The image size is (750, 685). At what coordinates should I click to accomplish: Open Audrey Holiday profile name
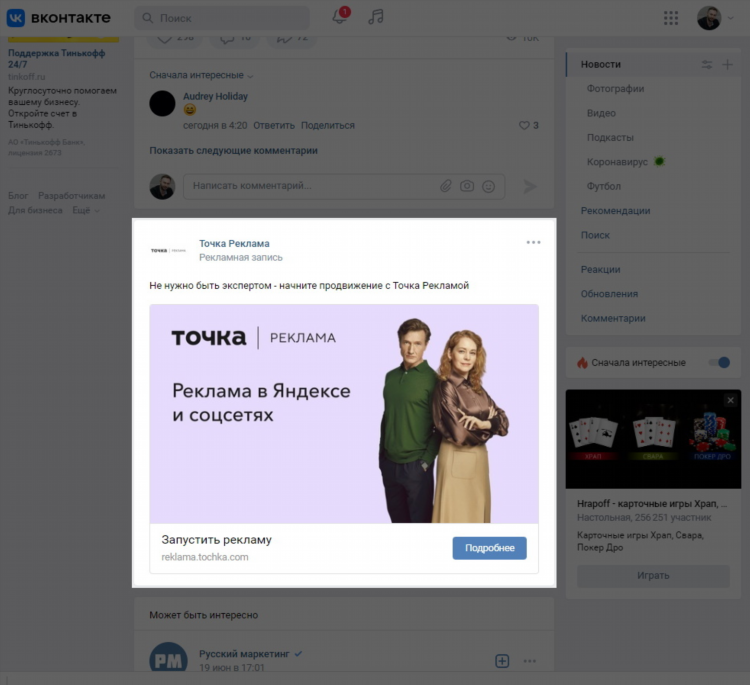pyautogui.click(x=215, y=97)
